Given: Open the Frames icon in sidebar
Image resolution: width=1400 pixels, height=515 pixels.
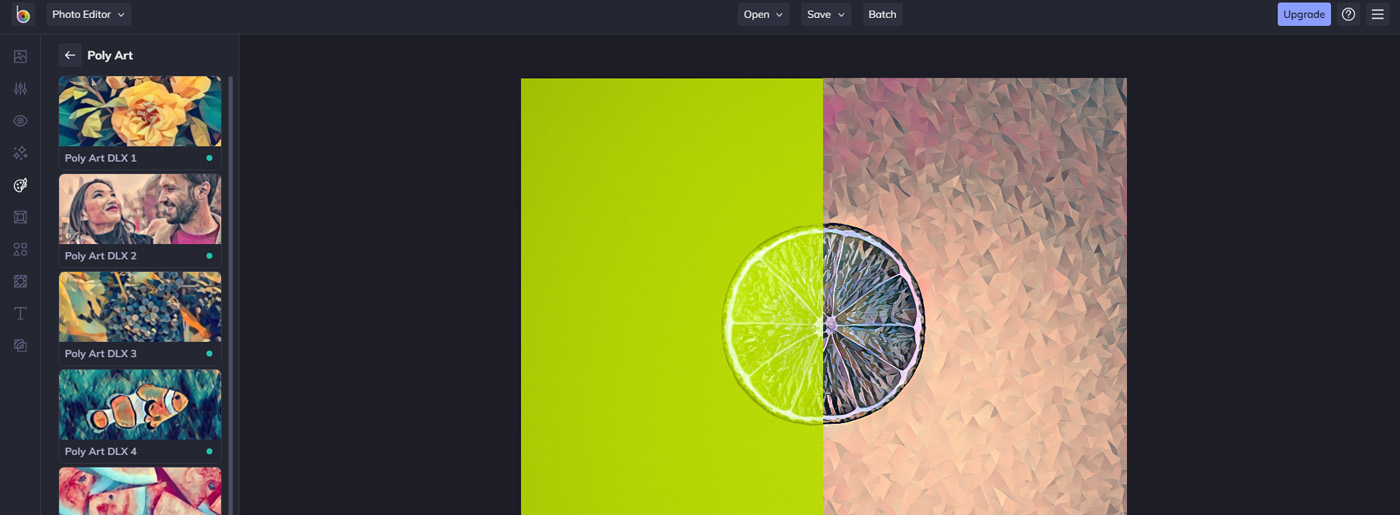Looking at the screenshot, I should (20, 217).
